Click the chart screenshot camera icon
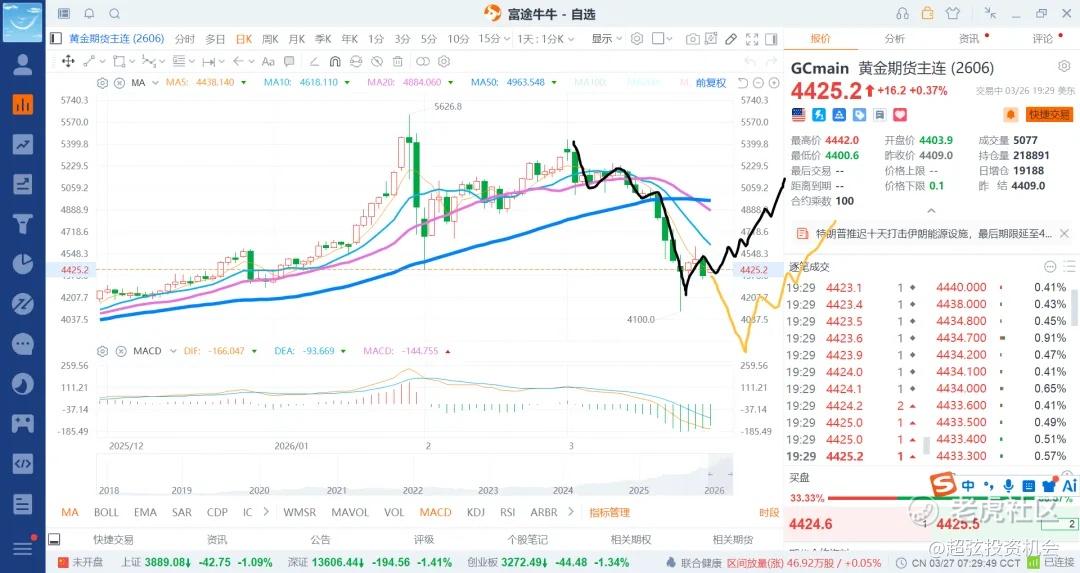Screen dimensions: 1080x573 (692, 39)
